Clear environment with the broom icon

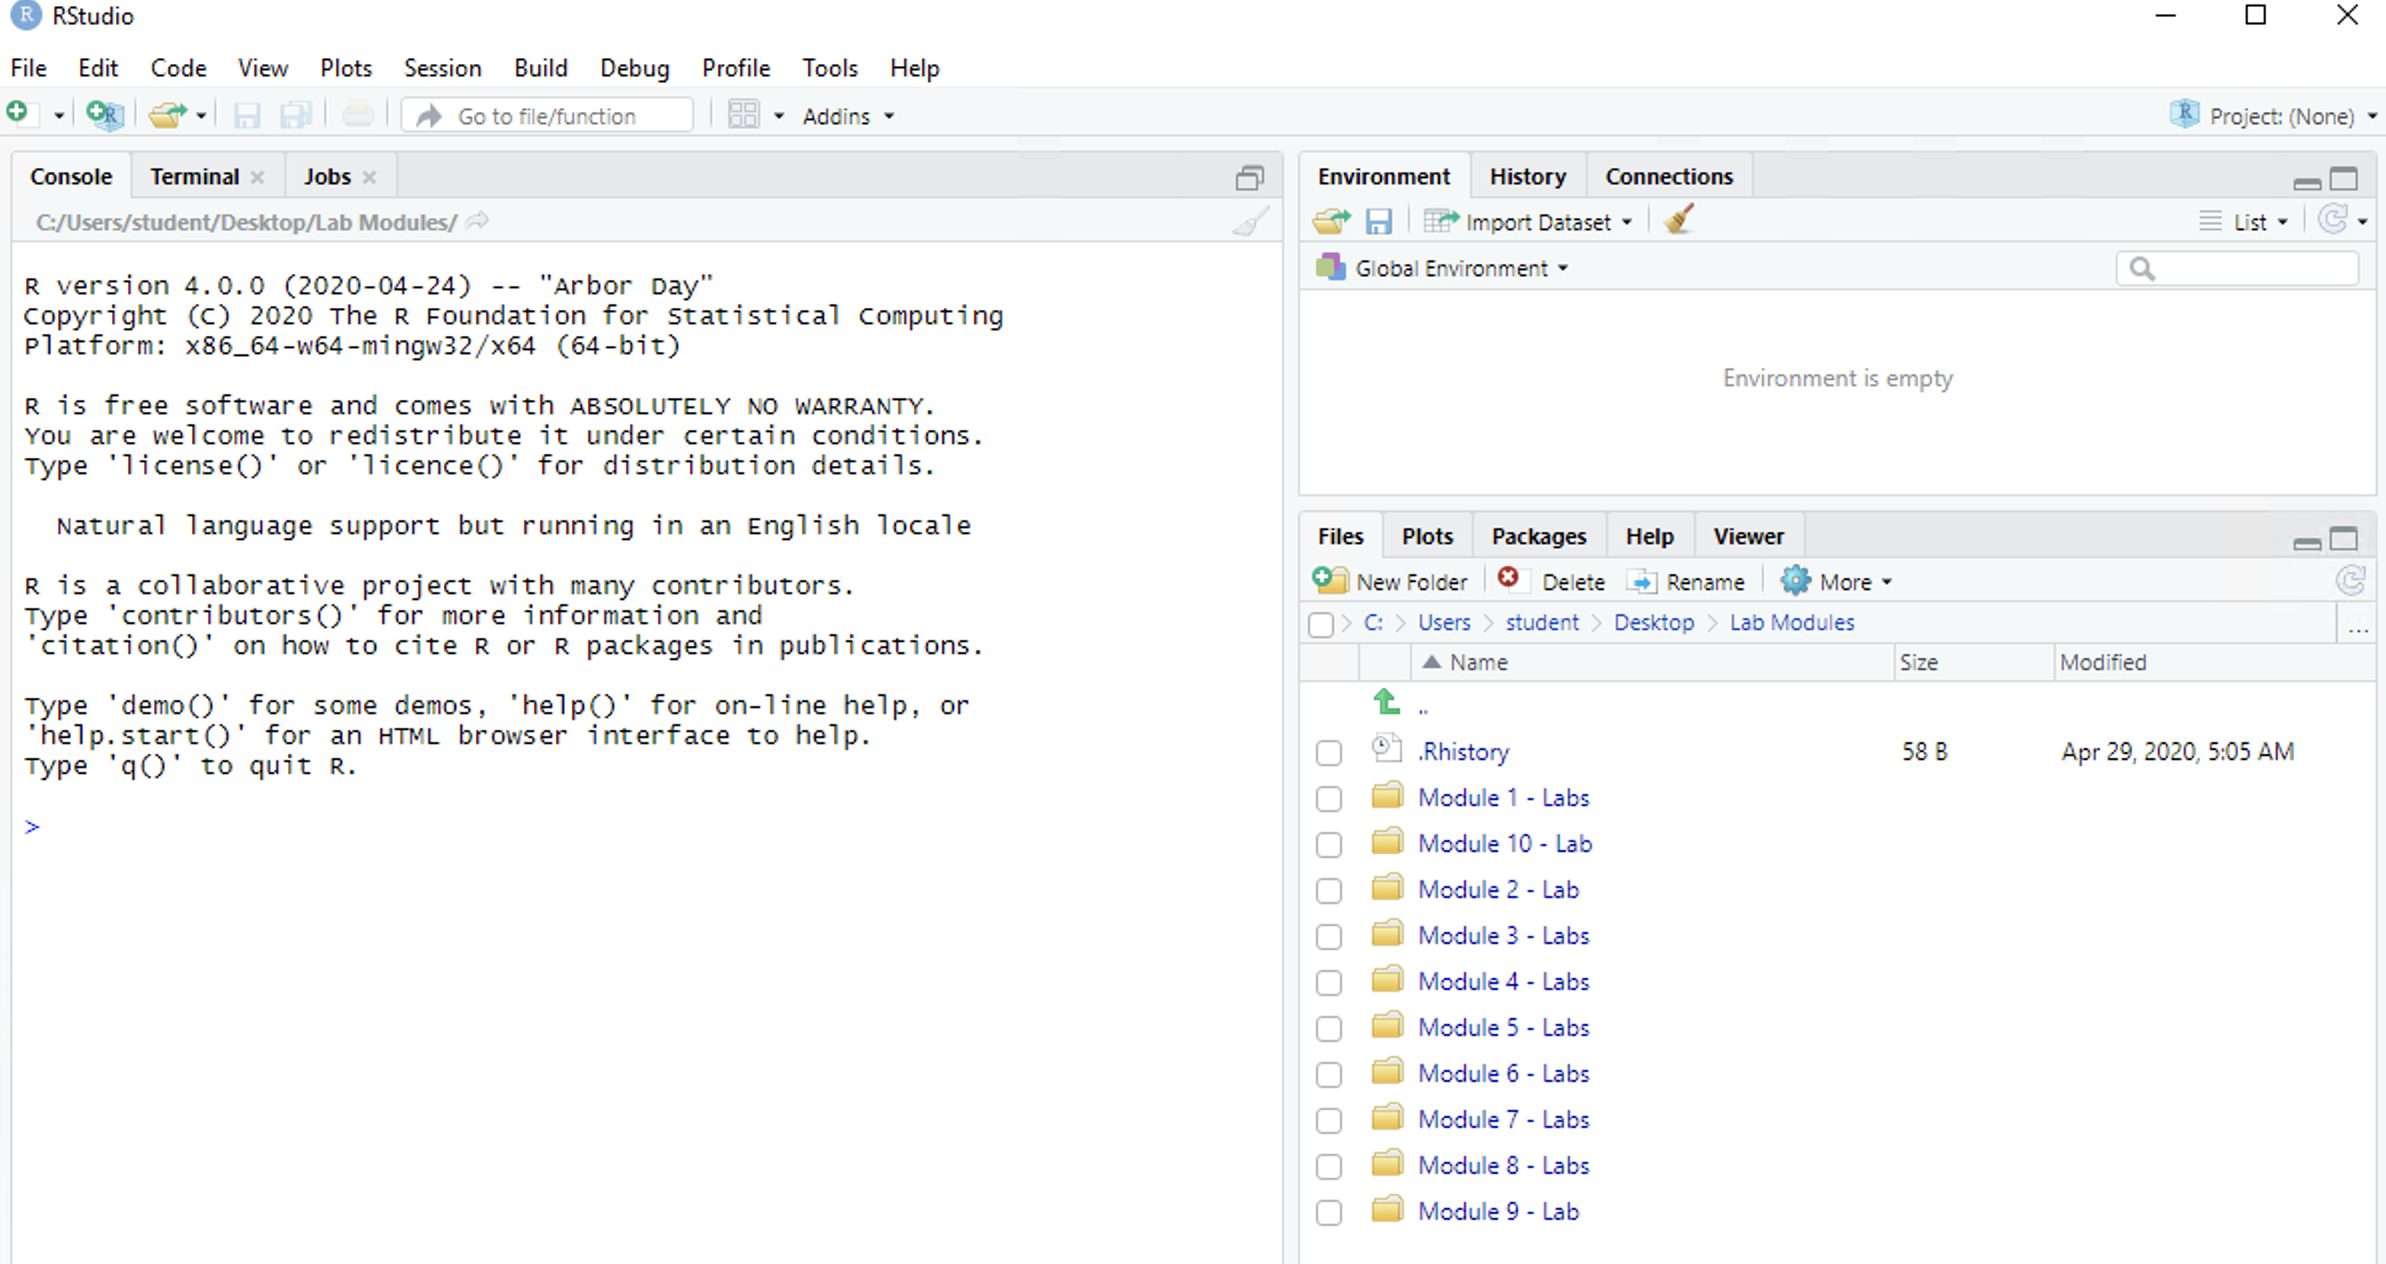1678,220
